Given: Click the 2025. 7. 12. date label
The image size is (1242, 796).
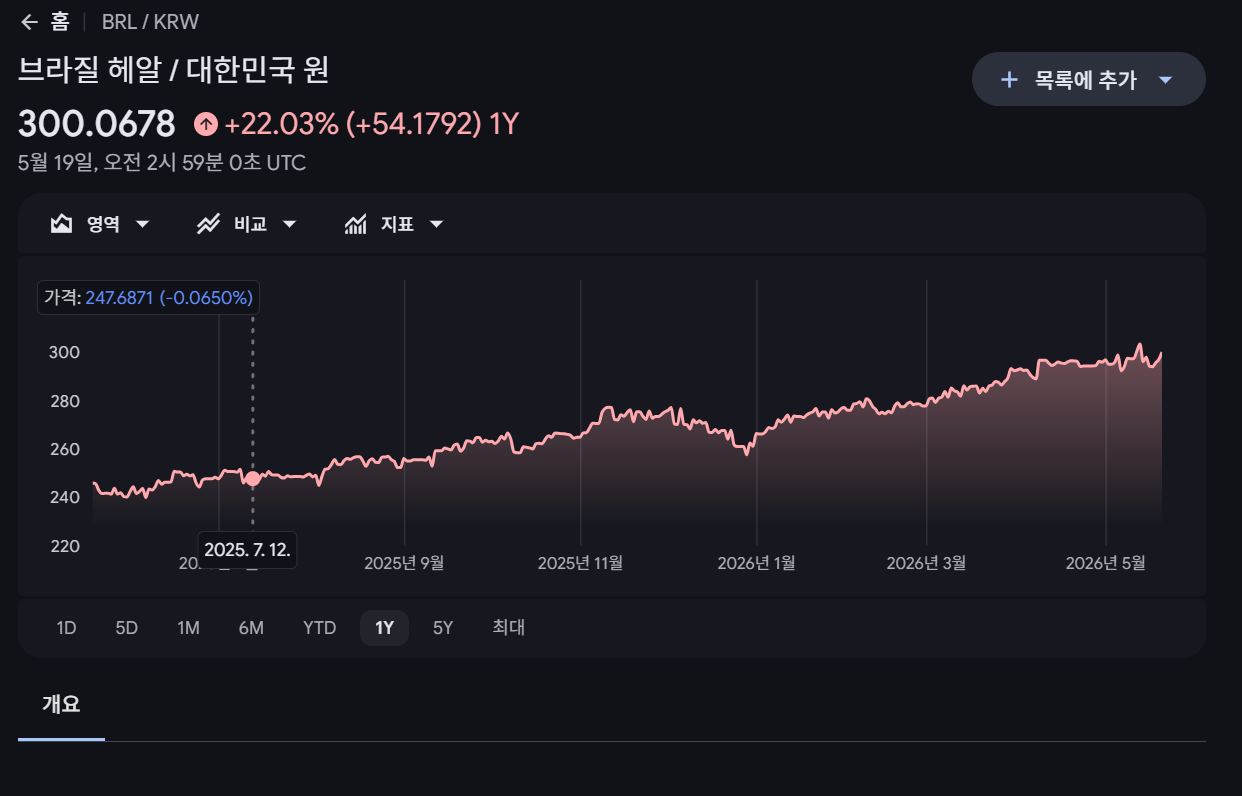Looking at the screenshot, I should (x=247, y=549).
